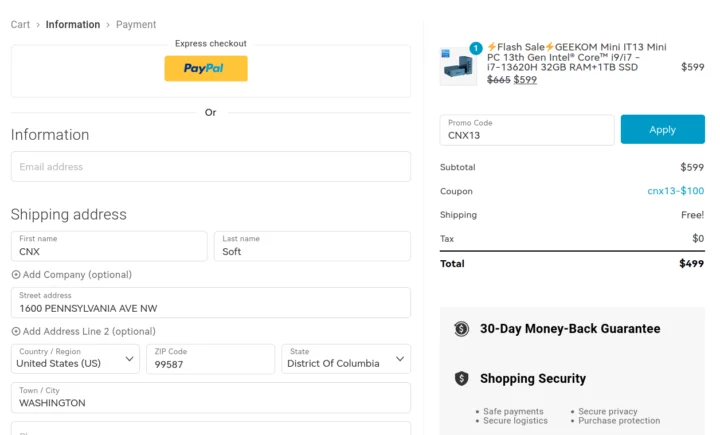Image resolution: width=720 pixels, height=435 pixels.
Task: Pay with PayPal express checkout
Action: pos(206,68)
